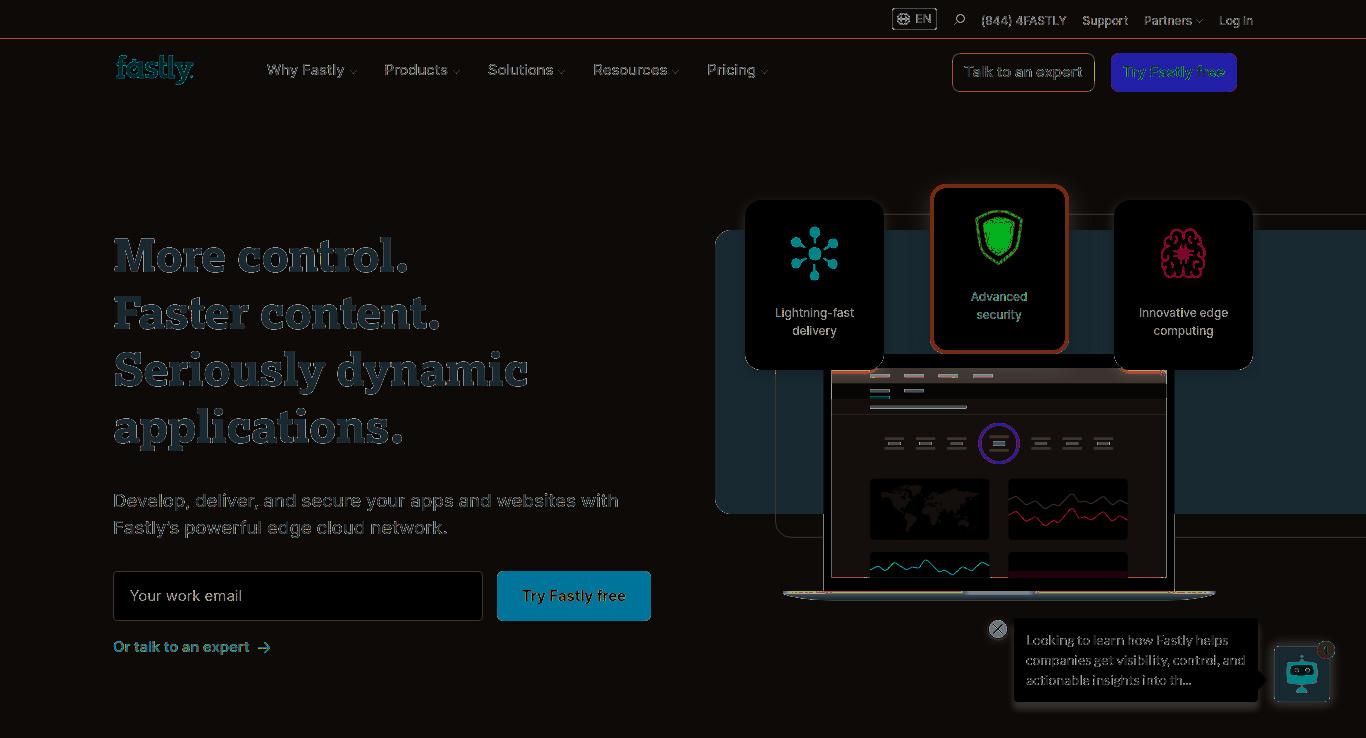
Task: Expand the Why Fastly menu
Action: (311, 70)
